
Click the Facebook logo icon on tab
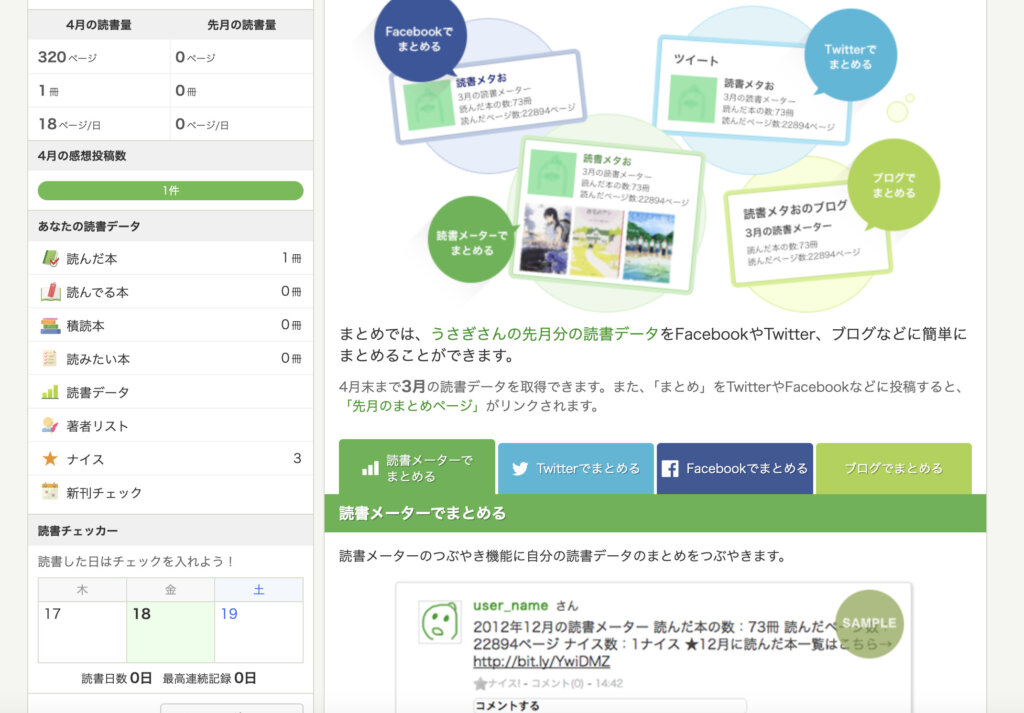click(x=670, y=469)
